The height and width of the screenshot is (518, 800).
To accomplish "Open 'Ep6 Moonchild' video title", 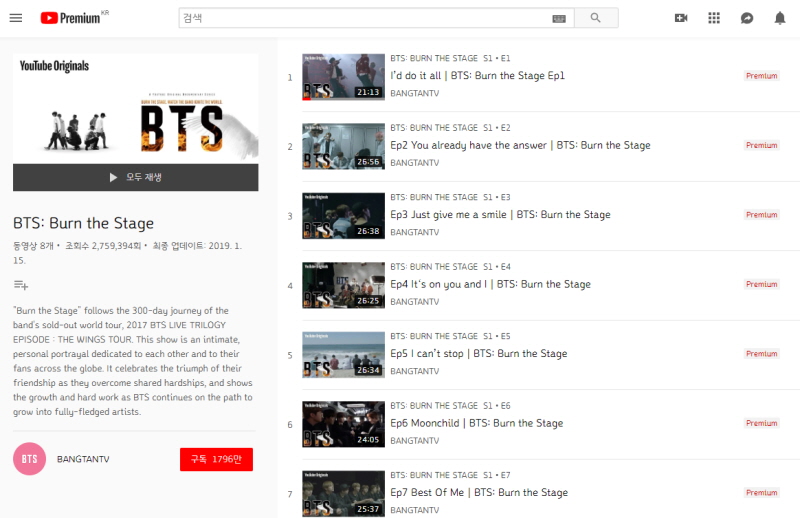I will tap(476, 423).
